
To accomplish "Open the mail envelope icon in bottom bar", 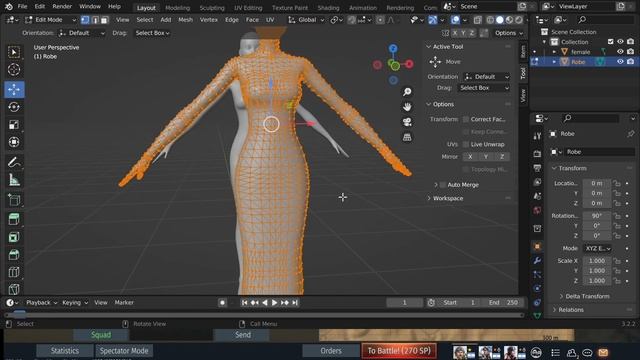I will click(603, 352).
